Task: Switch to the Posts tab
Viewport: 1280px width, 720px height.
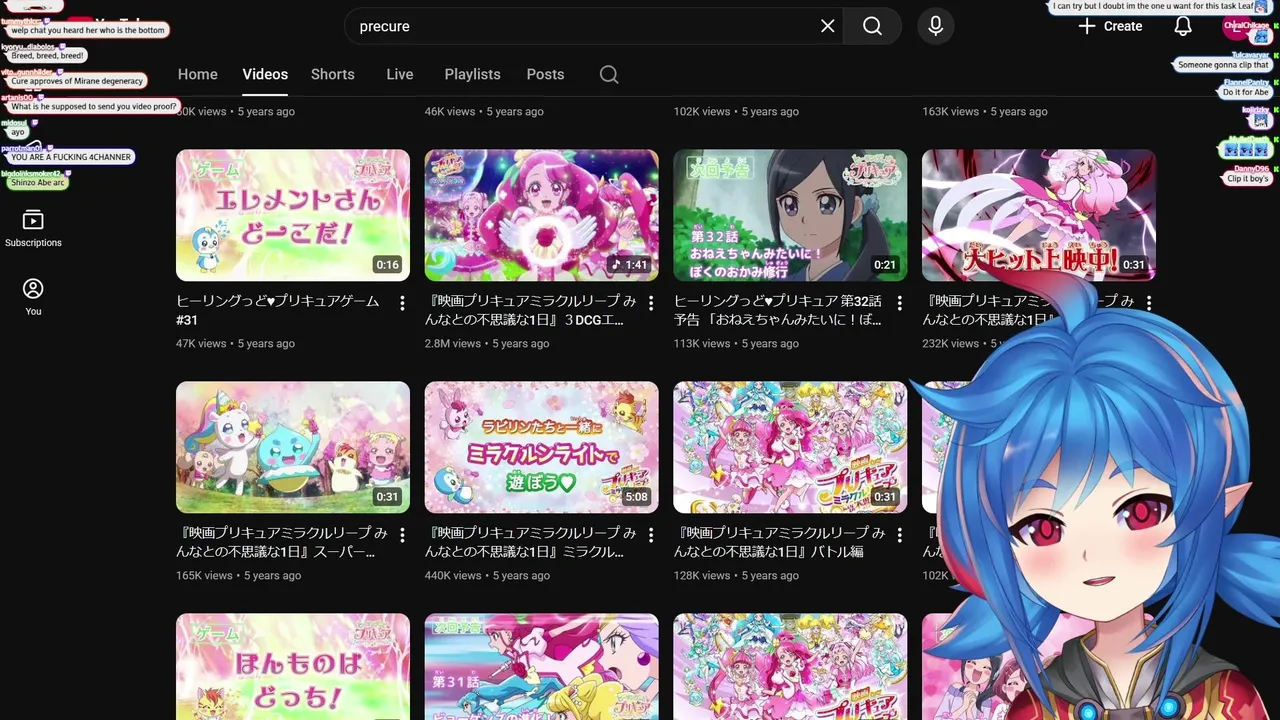Action: pyautogui.click(x=545, y=74)
